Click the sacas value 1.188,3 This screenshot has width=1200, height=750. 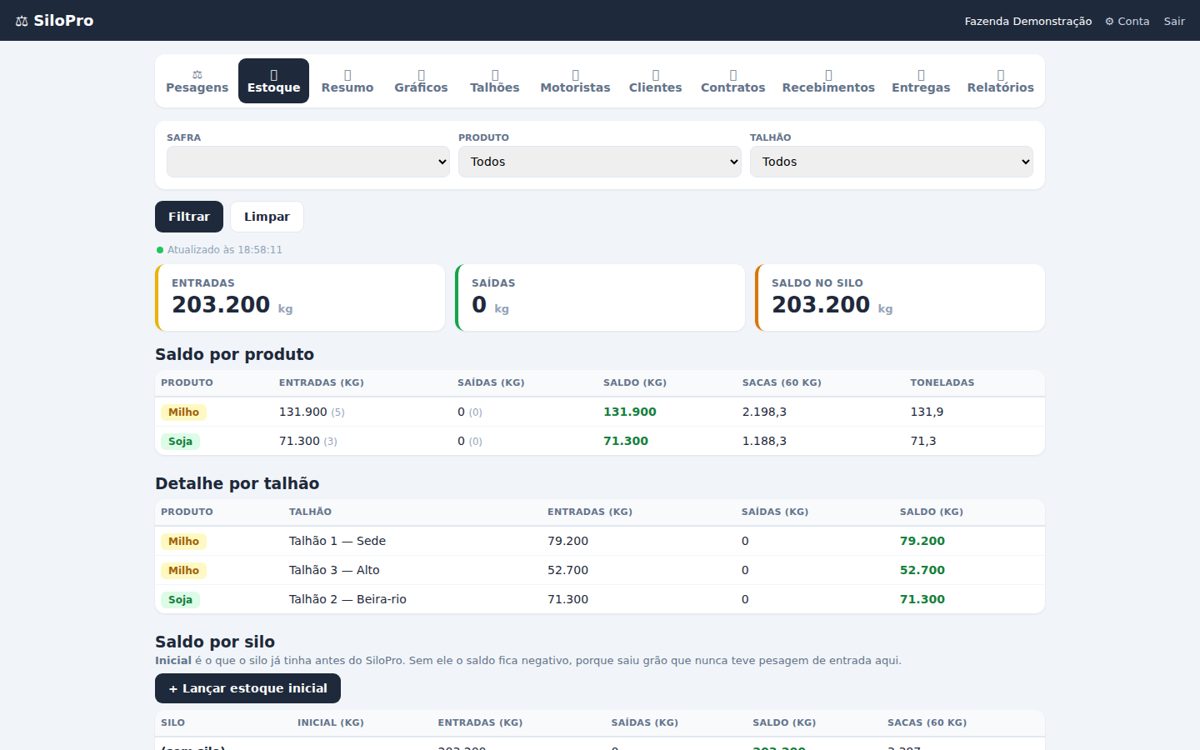[x=764, y=441]
